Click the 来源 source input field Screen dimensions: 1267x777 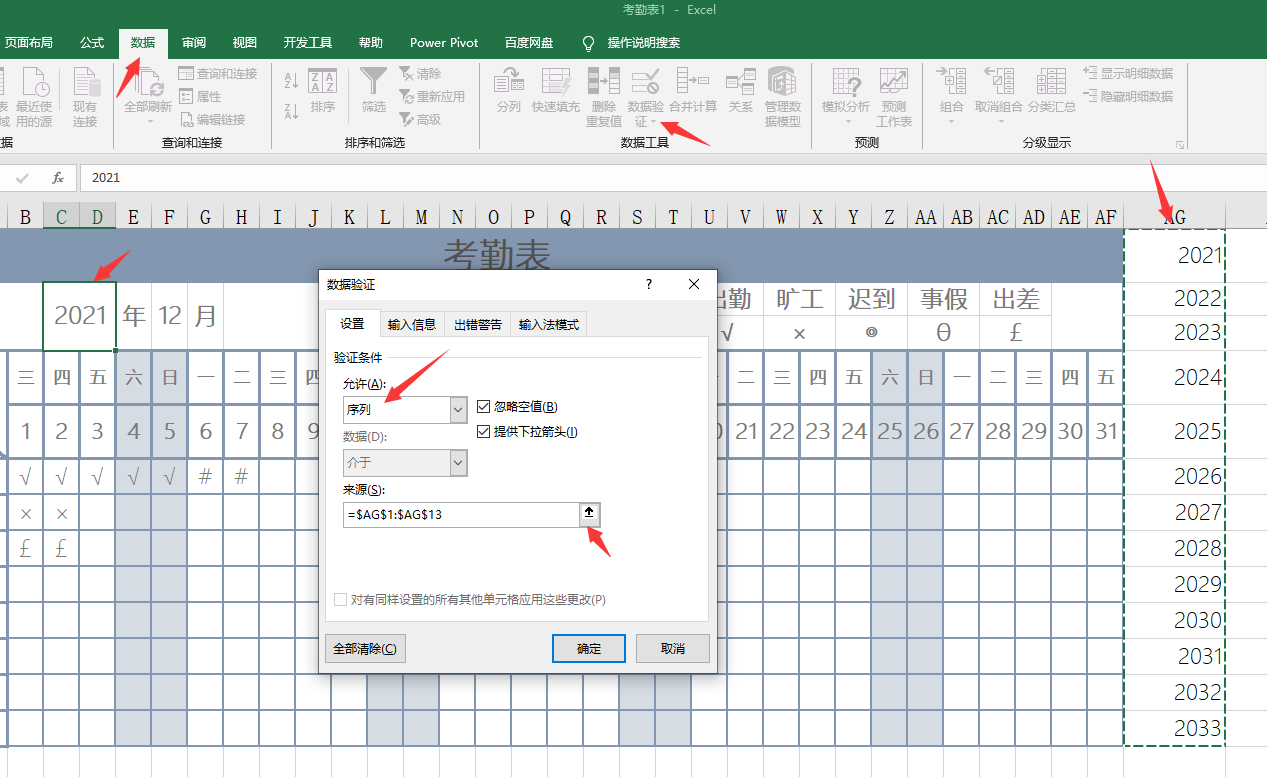(x=460, y=514)
